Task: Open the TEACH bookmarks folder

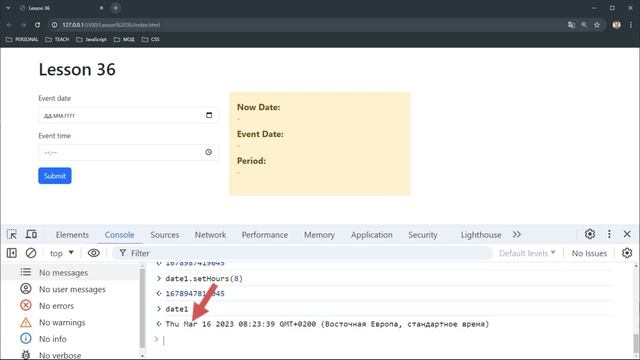Action: pos(57,40)
